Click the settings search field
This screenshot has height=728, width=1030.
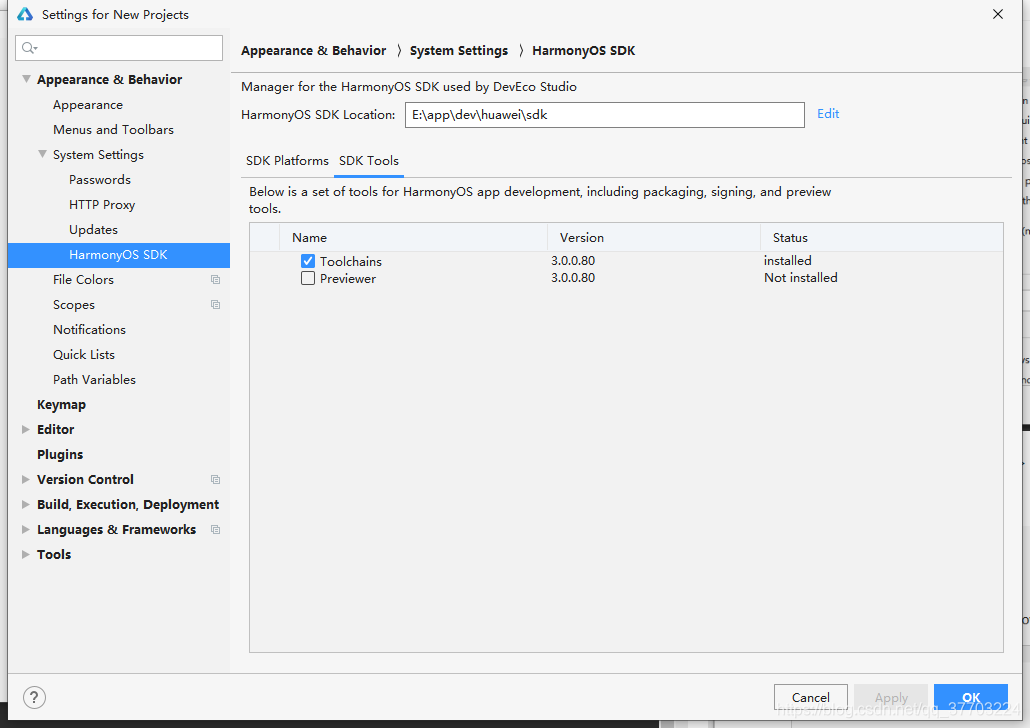[x=119, y=48]
